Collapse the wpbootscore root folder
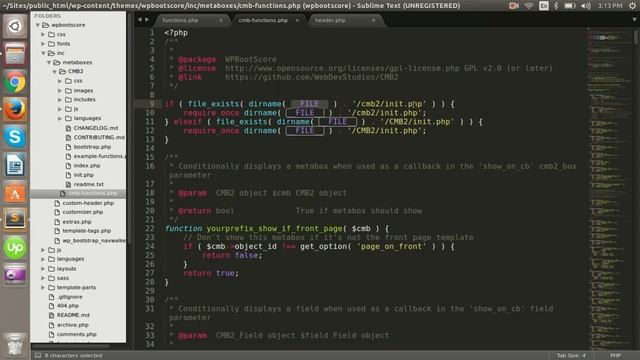640x360 pixels. (x=38, y=25)
